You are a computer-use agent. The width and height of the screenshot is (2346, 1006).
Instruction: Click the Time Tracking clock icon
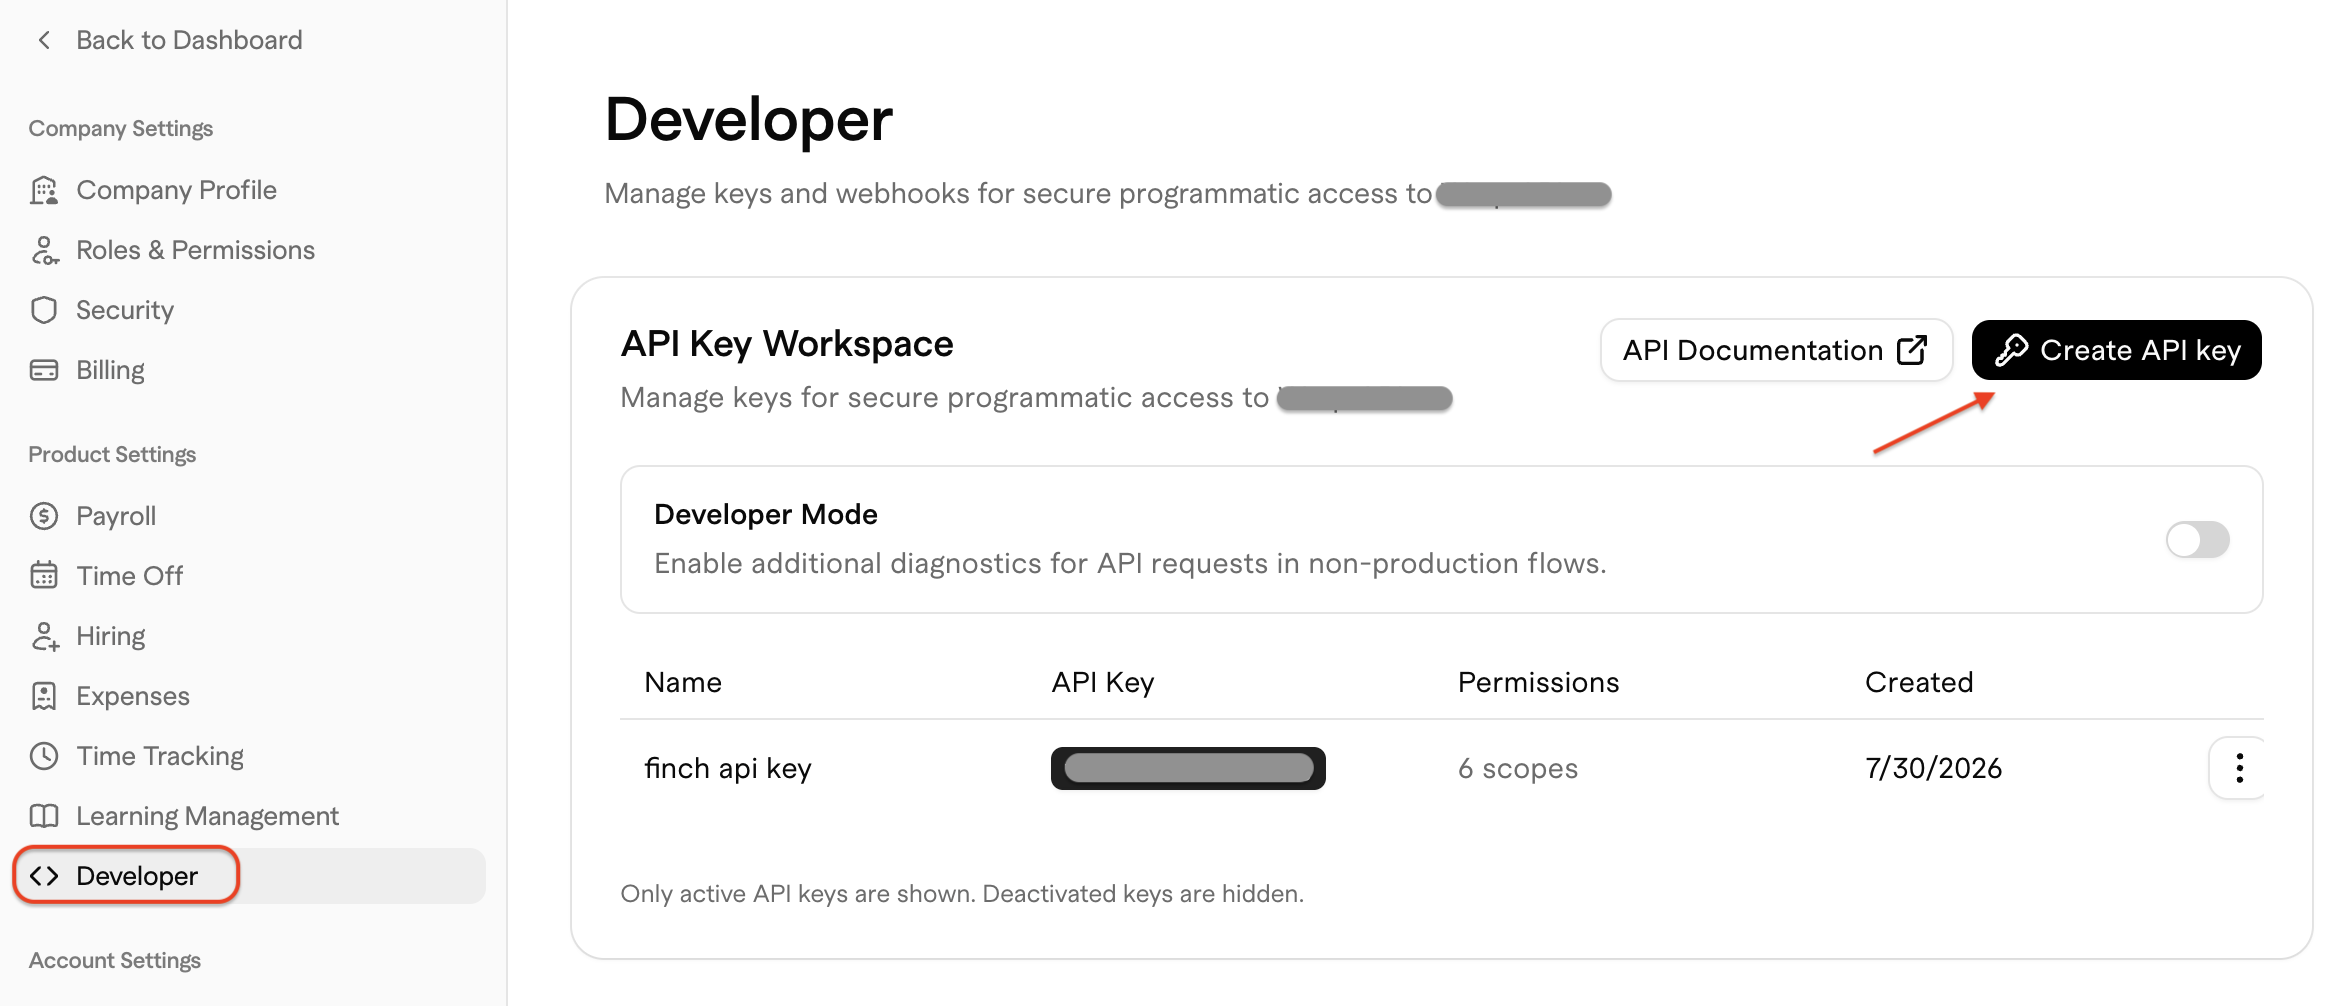tap(44, 756)
